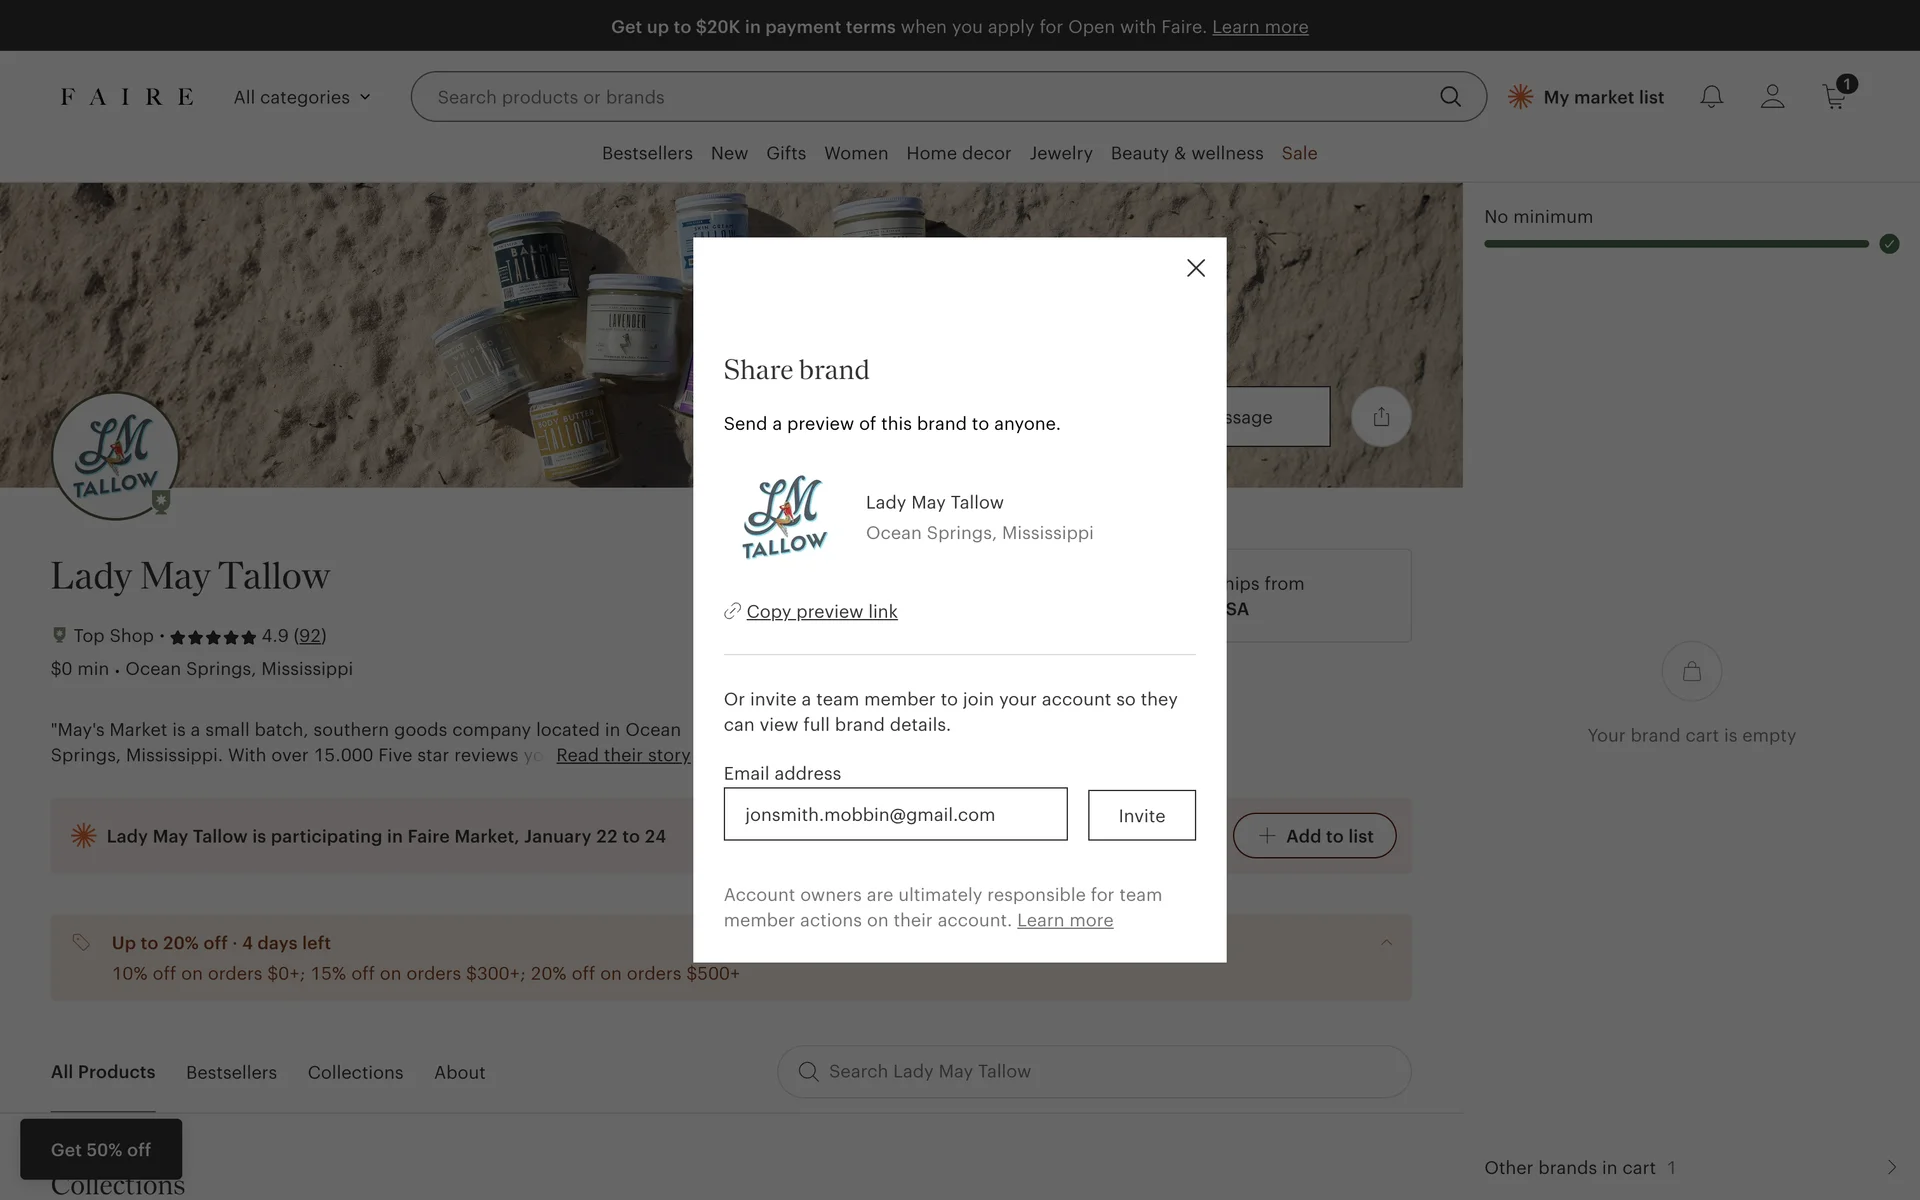Expand the All categories dropdown
Viewport: 1920px width, 1200px height.
[x=302, y=97]
